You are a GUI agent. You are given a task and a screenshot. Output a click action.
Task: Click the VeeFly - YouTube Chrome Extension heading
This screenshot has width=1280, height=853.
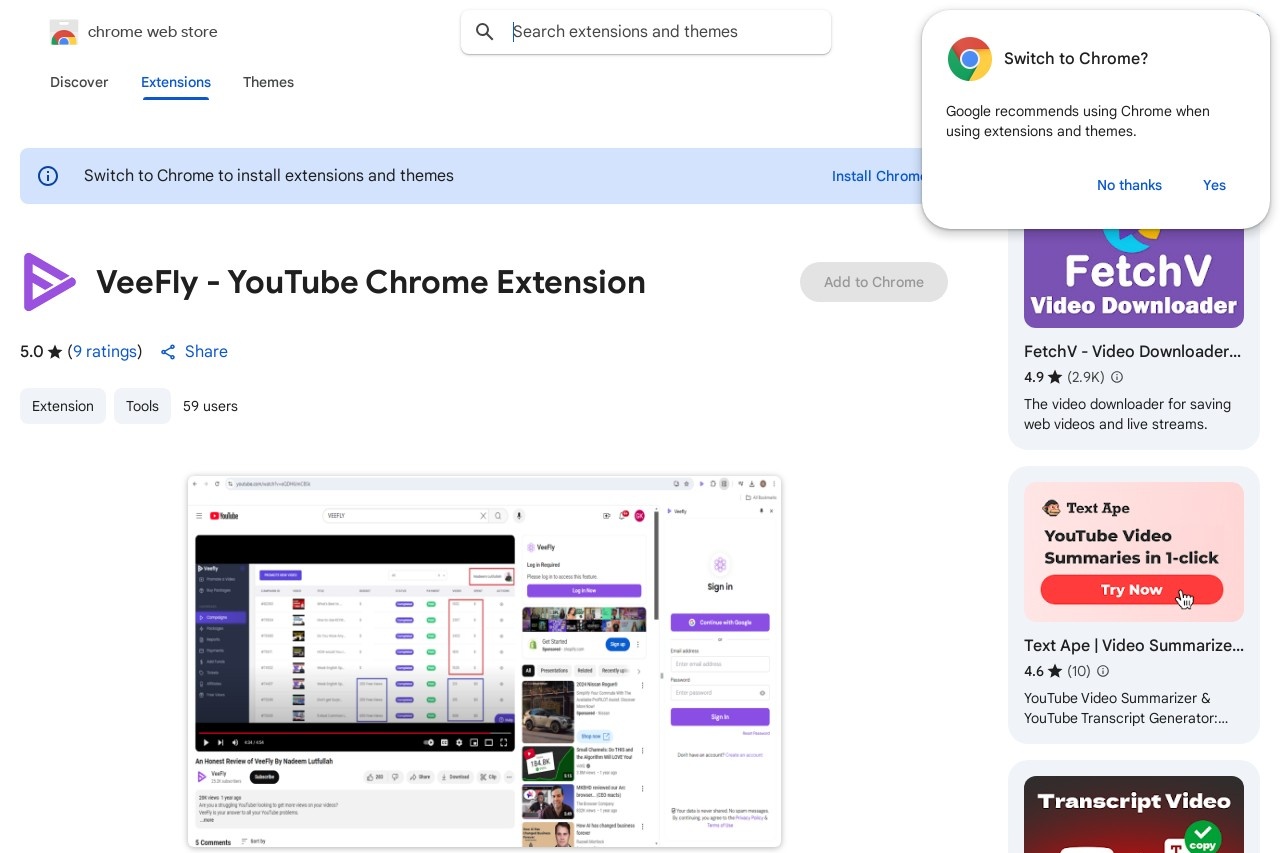(371, 282)
